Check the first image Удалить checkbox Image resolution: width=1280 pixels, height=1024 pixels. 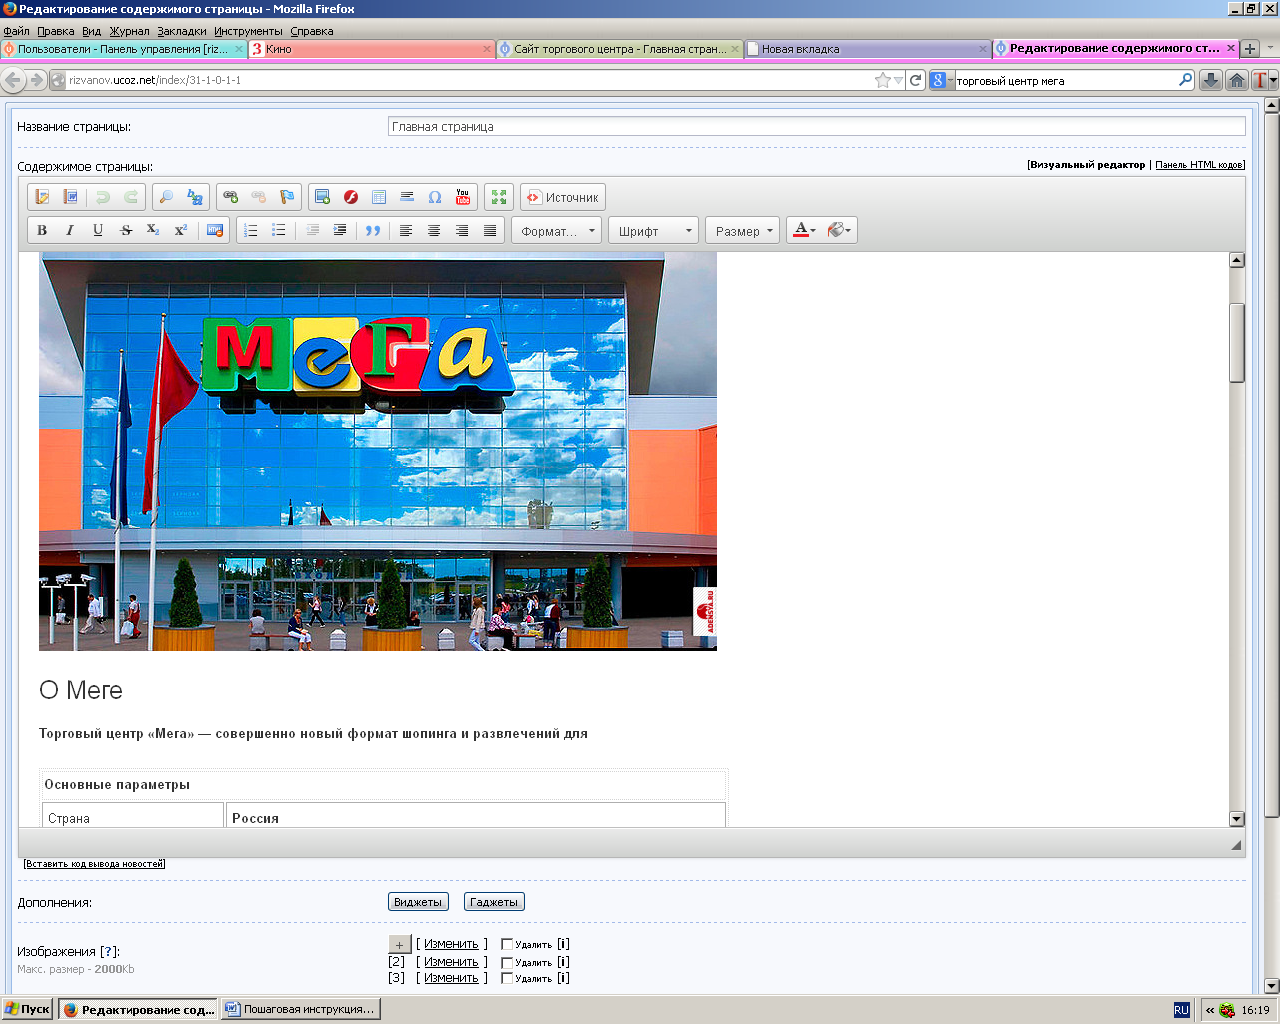pyautogui.click(x=507, y=944)
